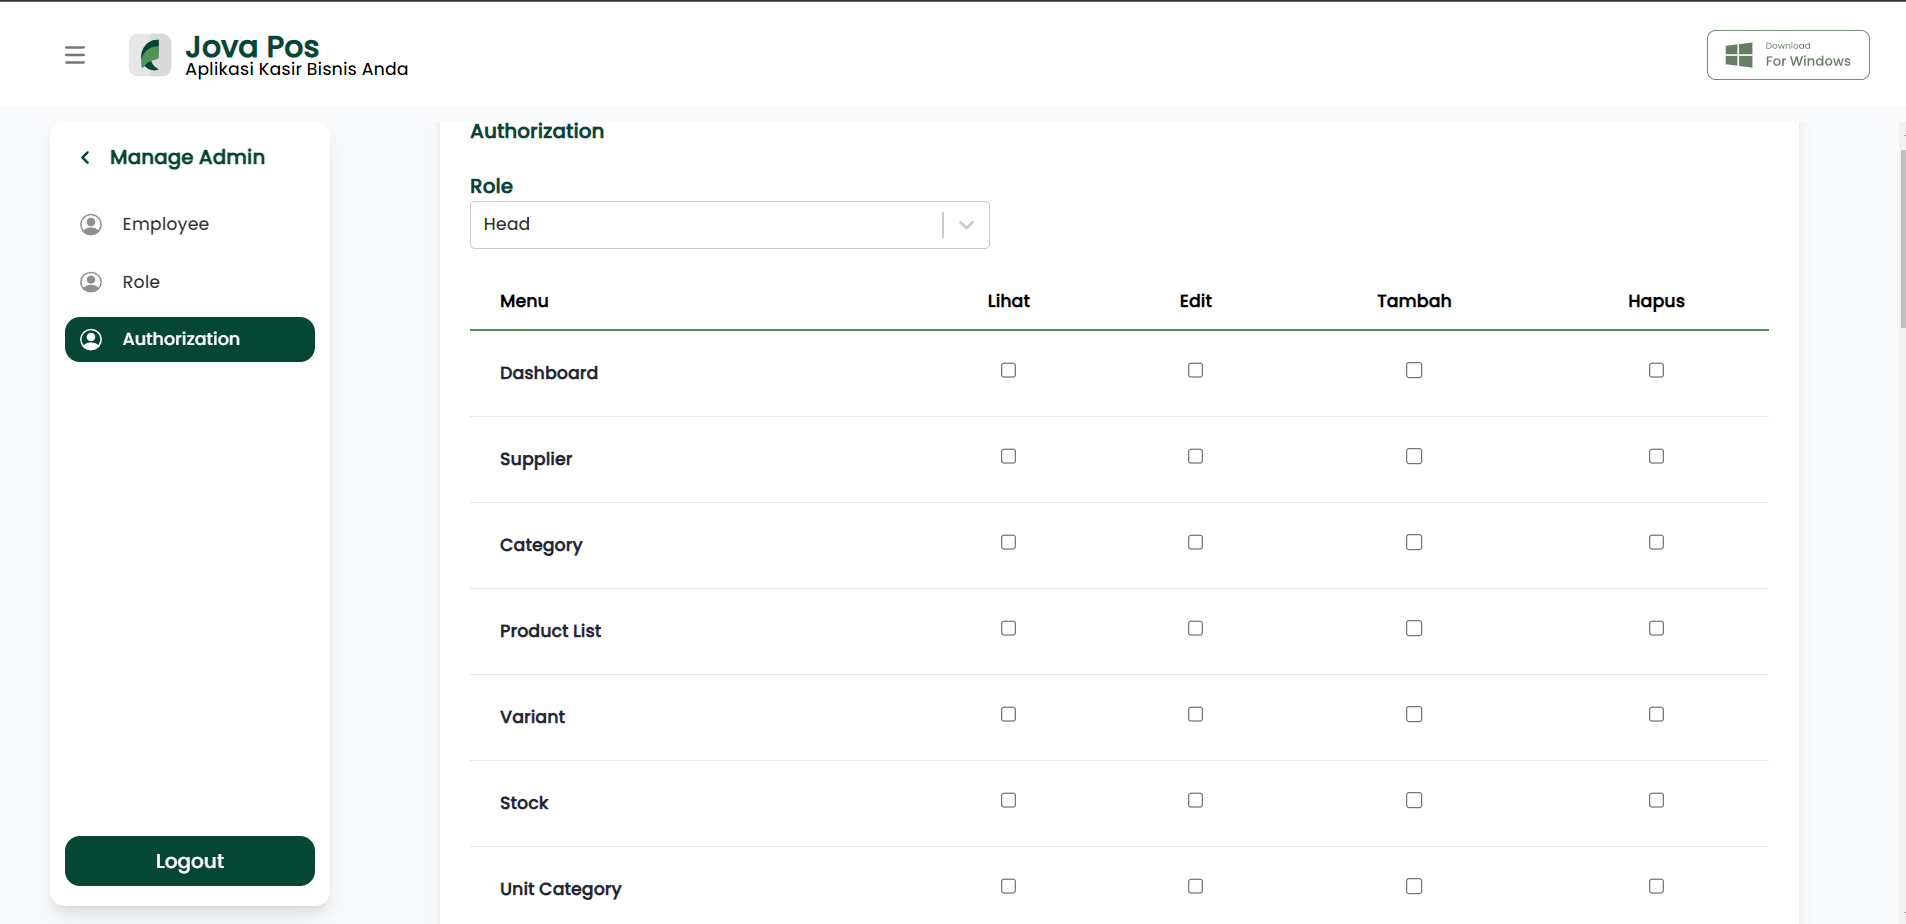Click the Jova Pos leaf logo
The height and width of the screenshot is (924, 1906).
tap(150, 55)
